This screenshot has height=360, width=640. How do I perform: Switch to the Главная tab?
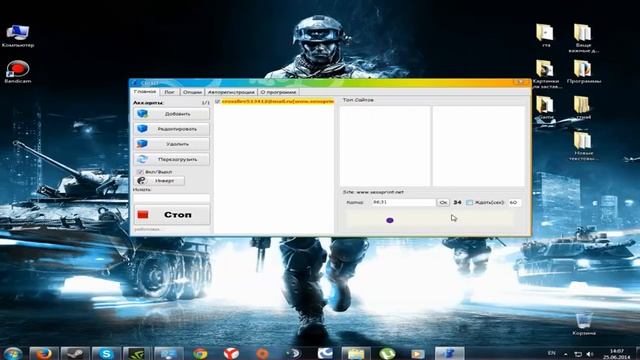(145, 92)
